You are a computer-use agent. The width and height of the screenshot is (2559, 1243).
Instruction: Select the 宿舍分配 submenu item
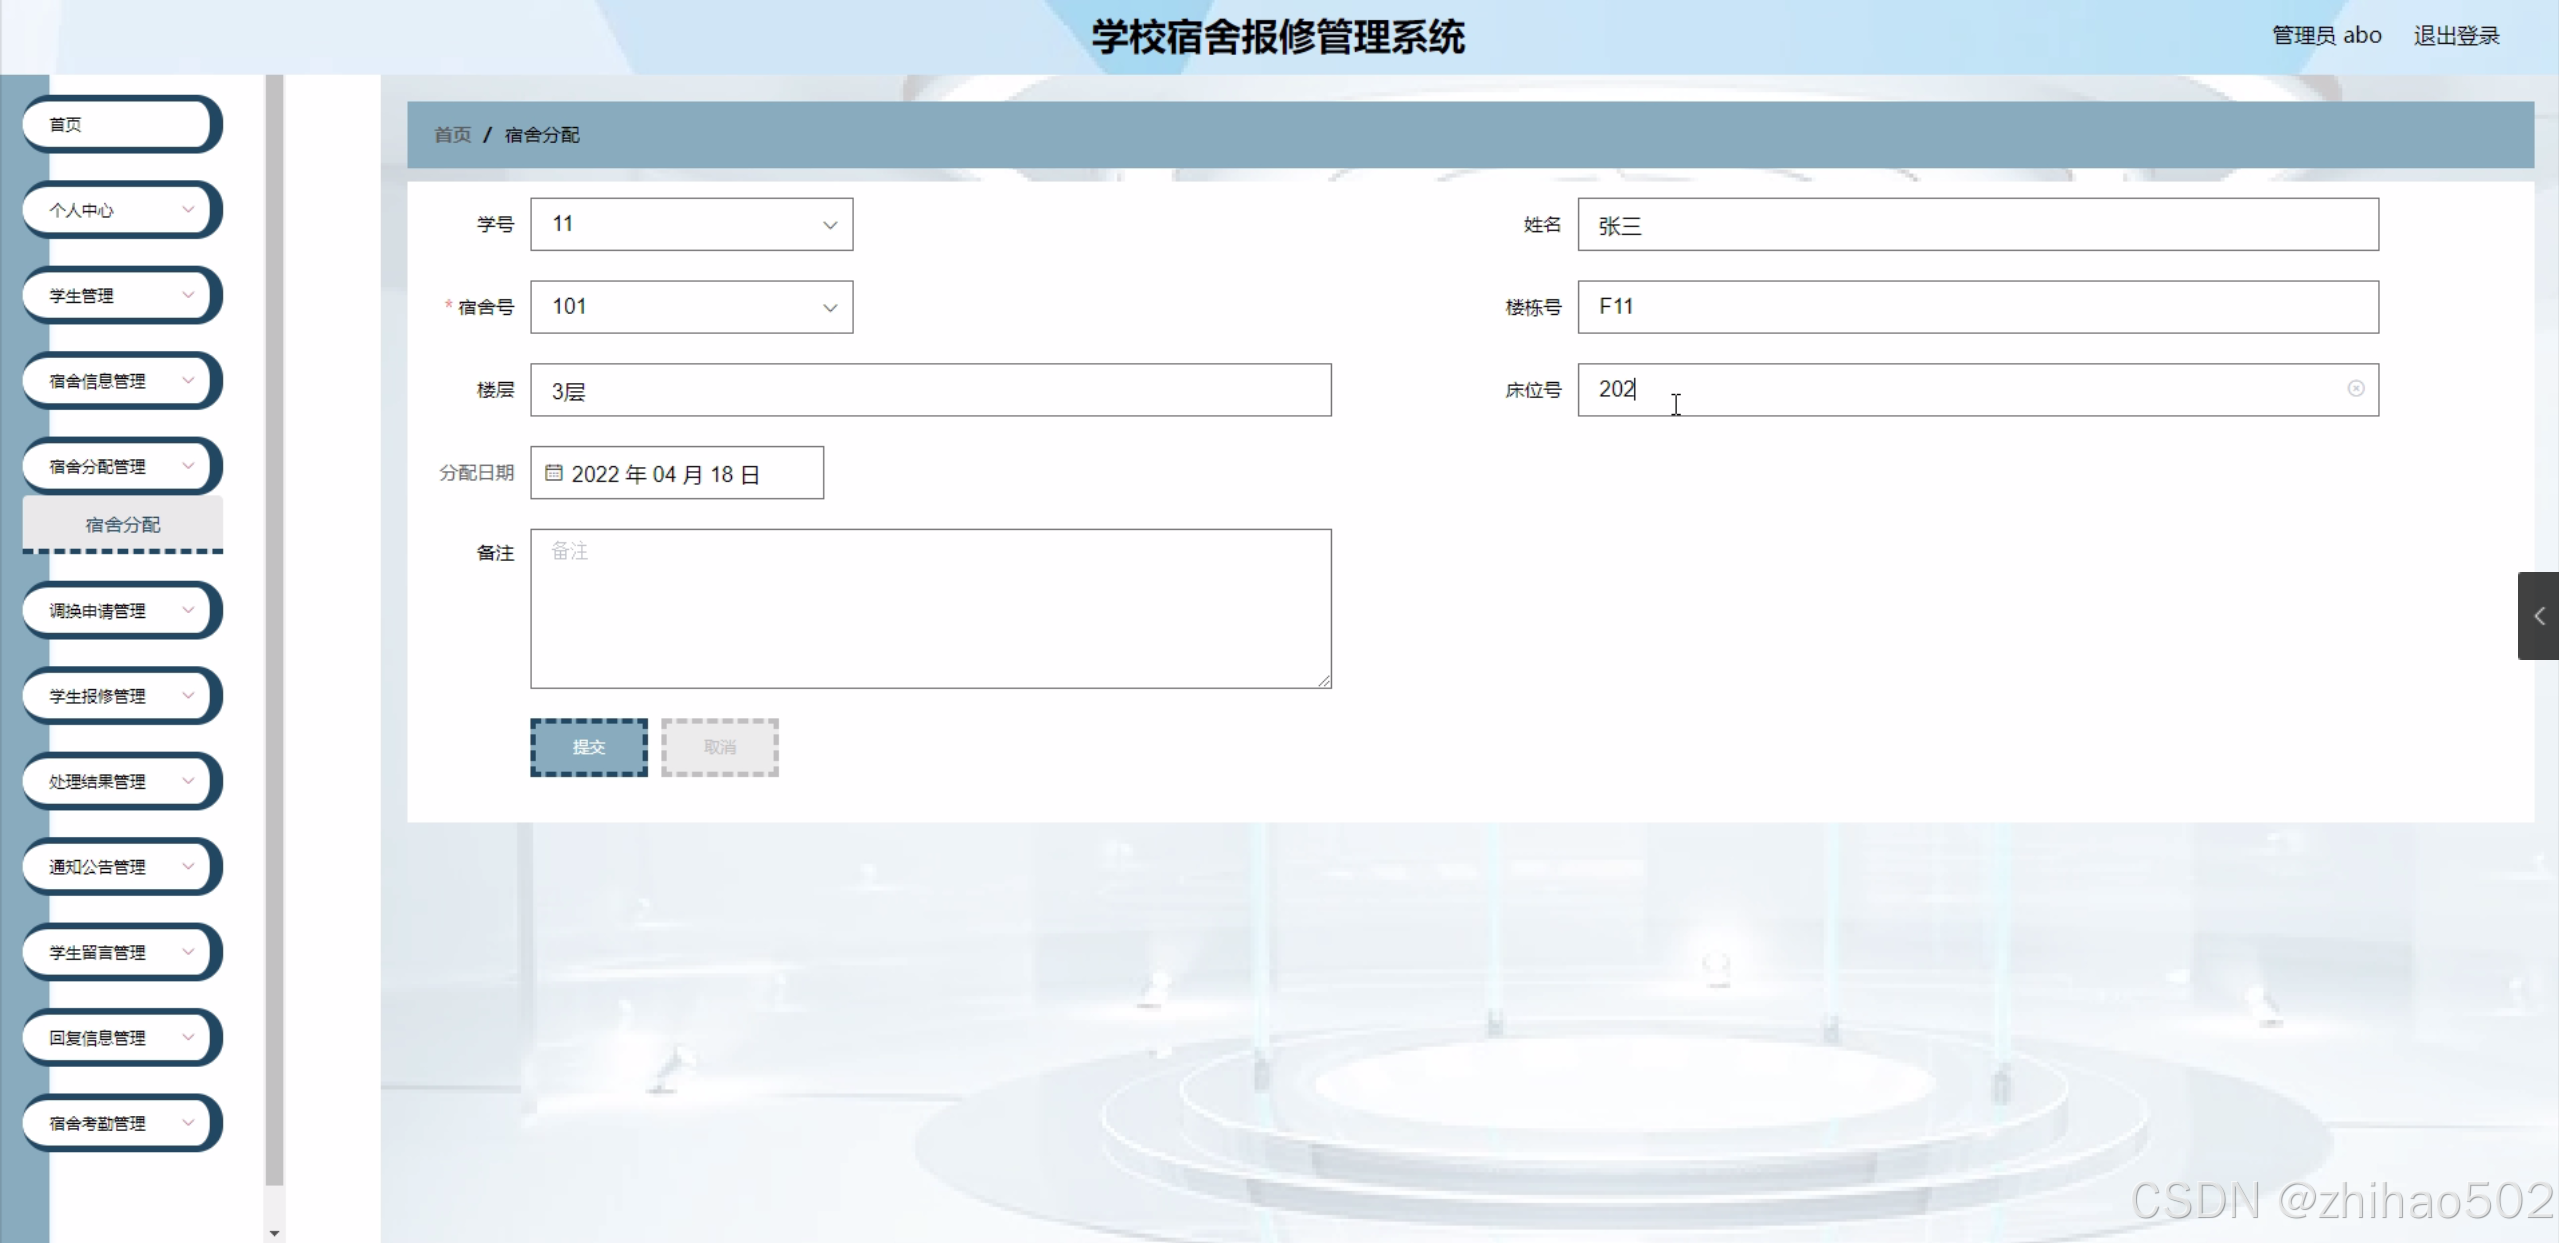pos(122,525)
